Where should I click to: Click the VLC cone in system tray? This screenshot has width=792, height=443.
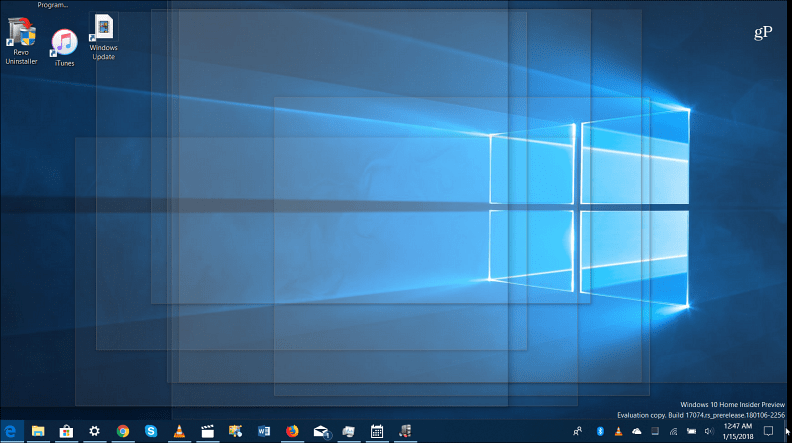click(618, 431)
